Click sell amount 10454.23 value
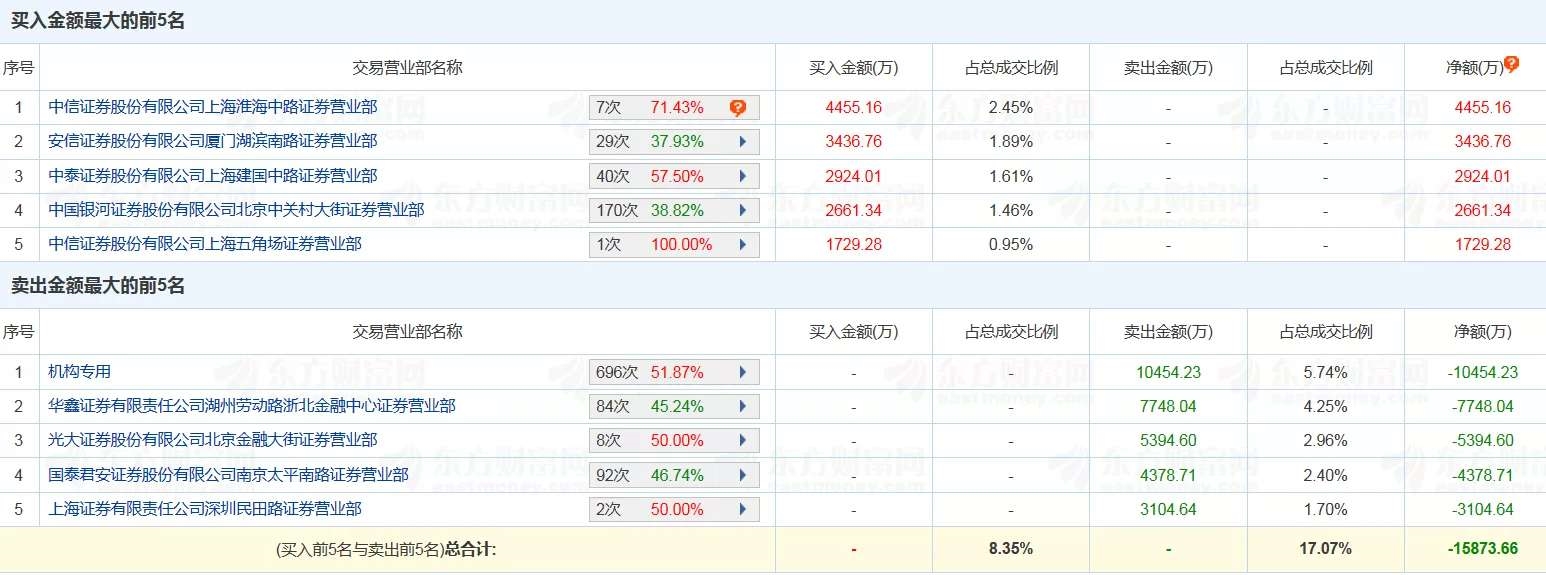Screen dimensions: 1546x575 coord(1168,372)
